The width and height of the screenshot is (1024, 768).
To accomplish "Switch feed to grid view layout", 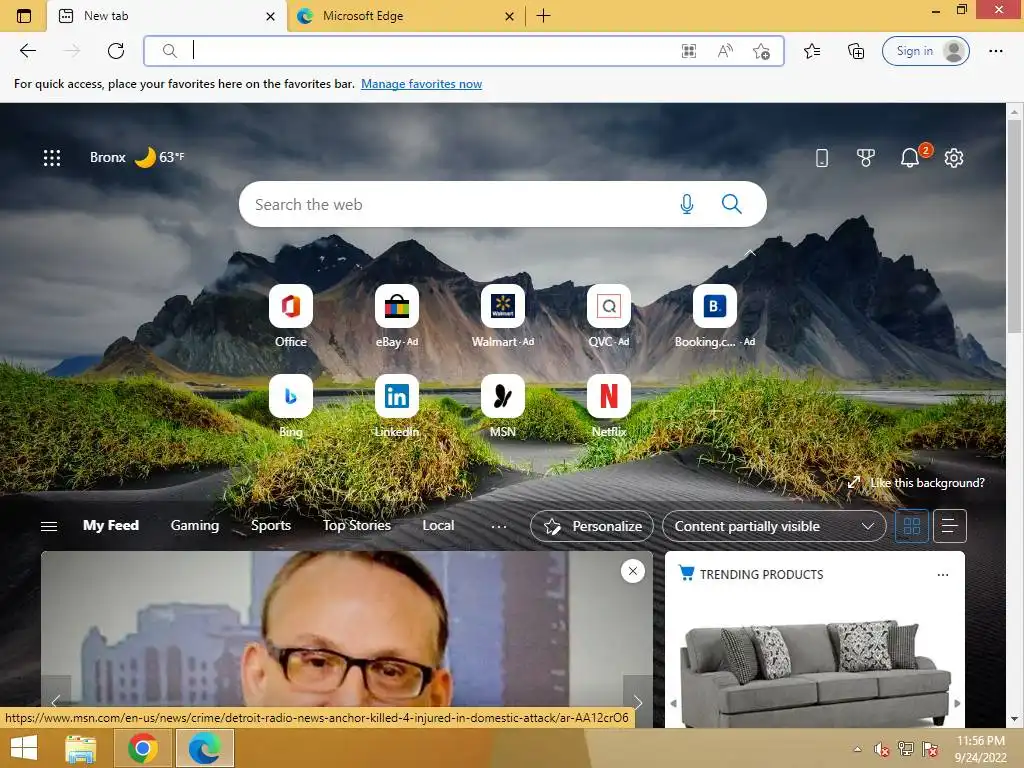I will click(x=912, y=526).
